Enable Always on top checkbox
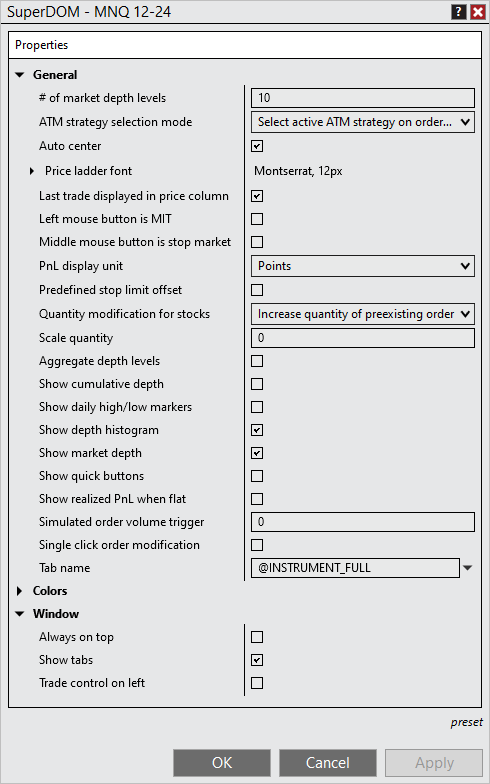This screenshot has height=784, width=490. pyautogui.click(x=257, y=637)
